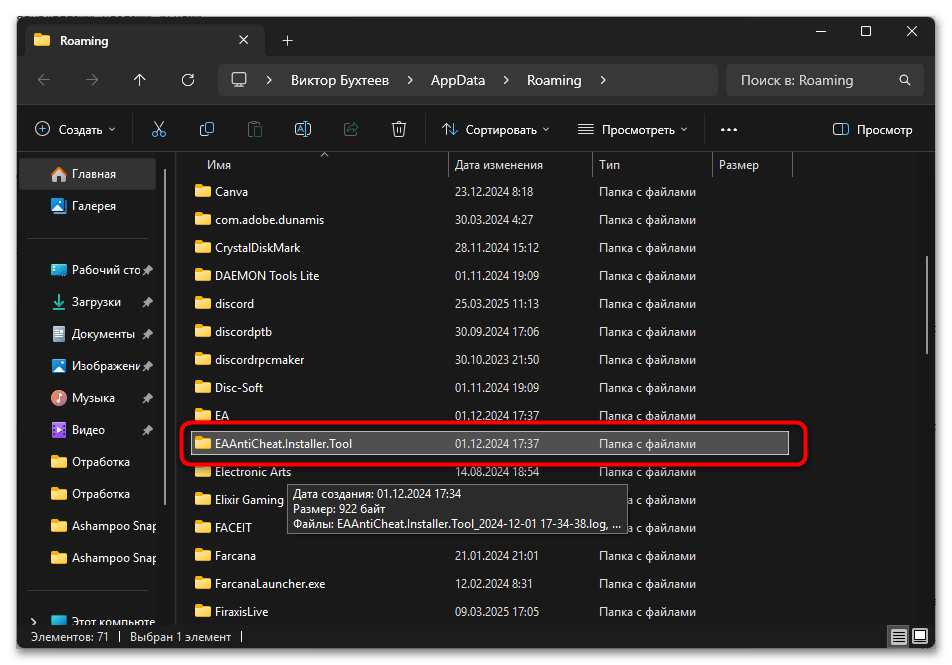952x665 pixels.
Task: Switch to details view icon in status bar
Action: 899,636
